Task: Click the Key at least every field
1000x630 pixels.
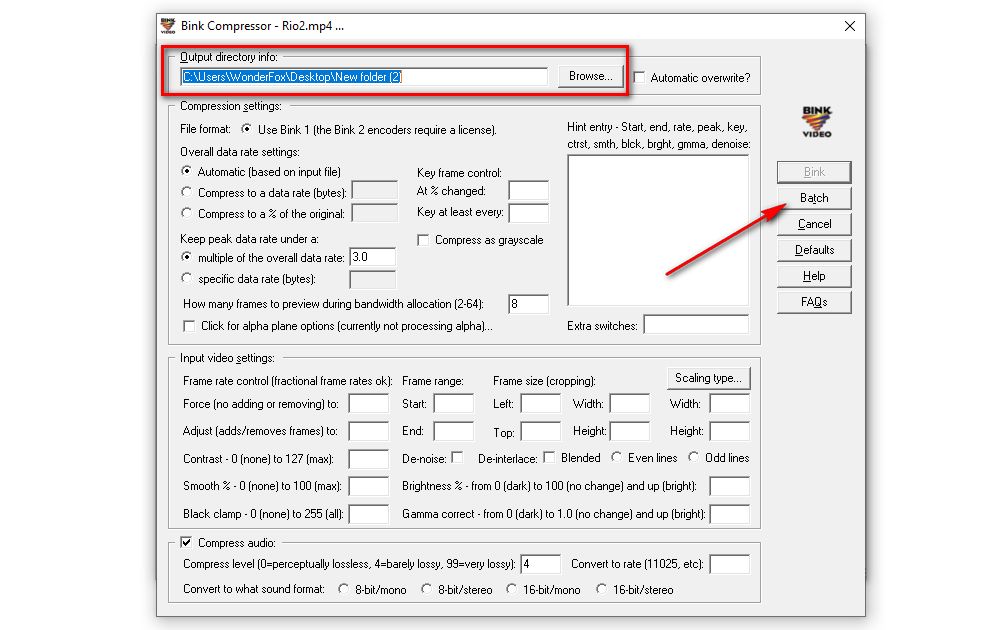Action: 528,212
